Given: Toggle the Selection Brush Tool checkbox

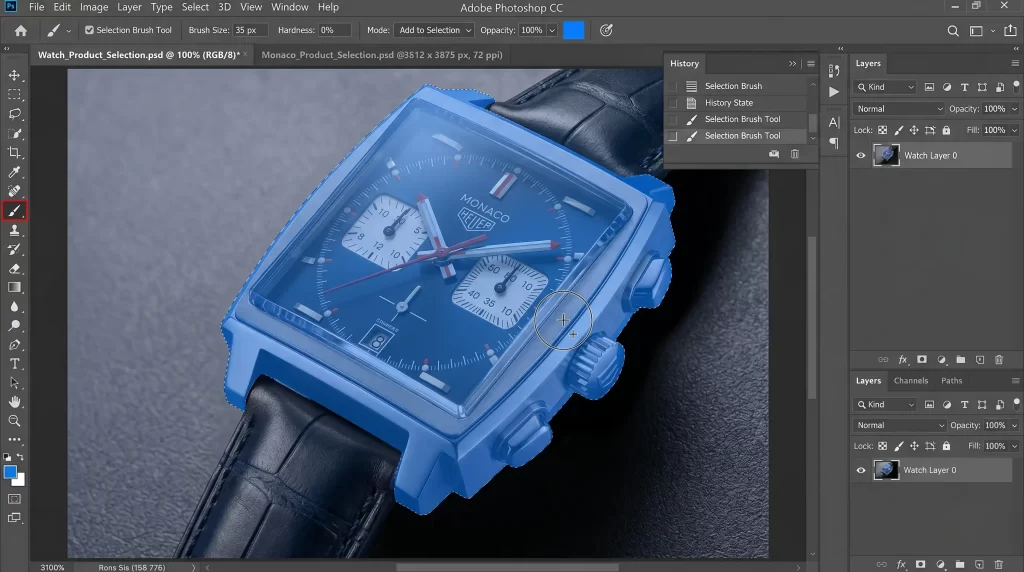Looking at the screenshot, I should point(89,30).
